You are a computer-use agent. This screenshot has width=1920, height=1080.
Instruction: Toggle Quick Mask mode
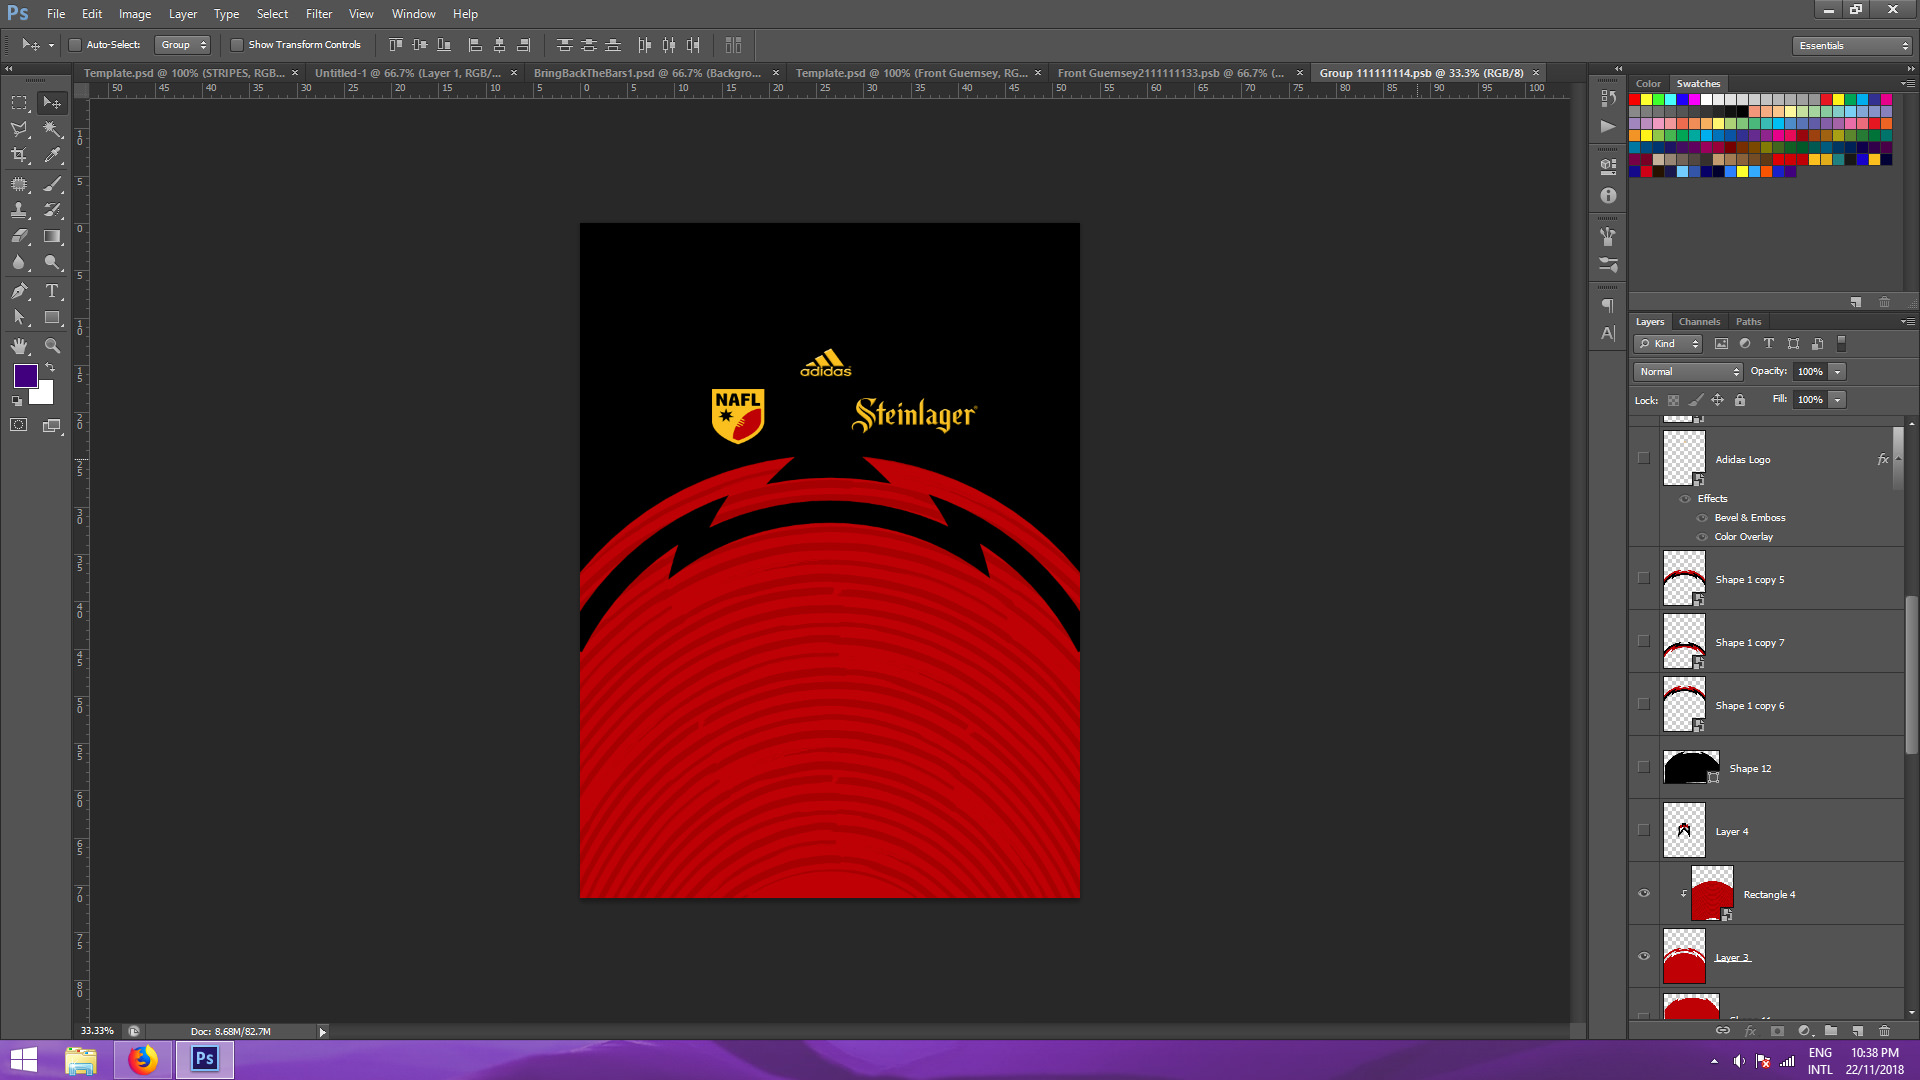pyautogui.click(x=19, y=425)
